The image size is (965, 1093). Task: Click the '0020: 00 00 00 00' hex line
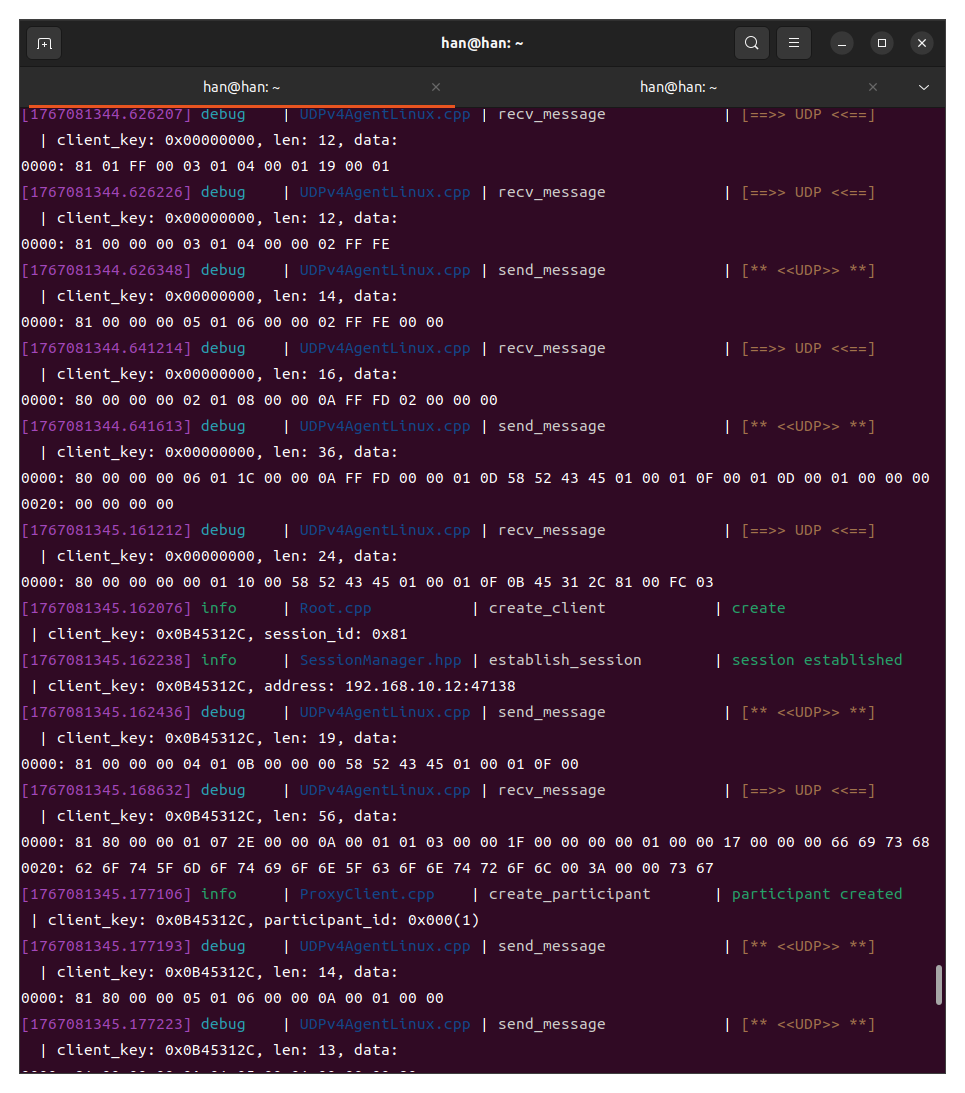98,505
